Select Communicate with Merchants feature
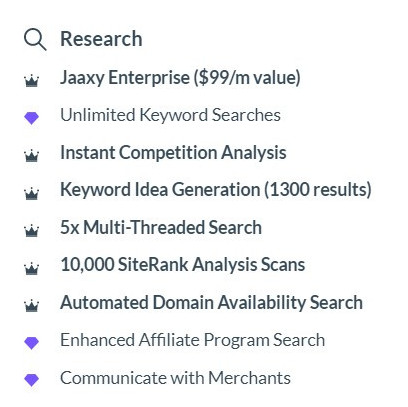408x407 pixels. (x=175, y=378)
